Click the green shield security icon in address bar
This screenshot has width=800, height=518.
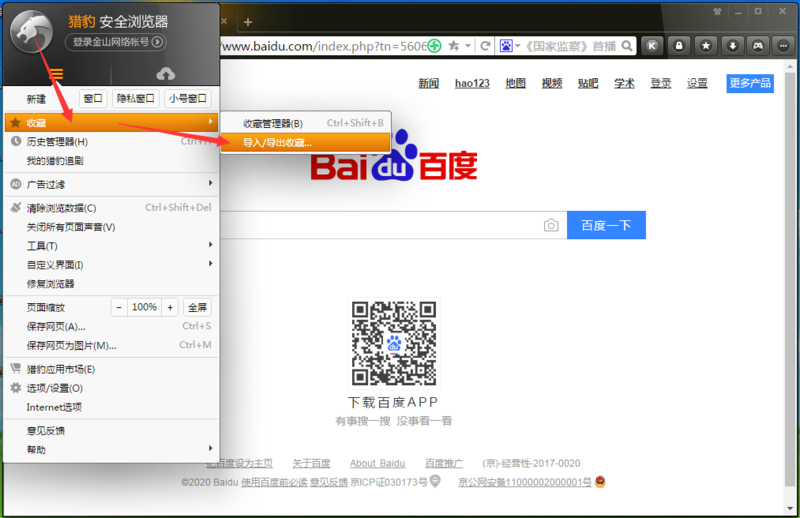434,46
